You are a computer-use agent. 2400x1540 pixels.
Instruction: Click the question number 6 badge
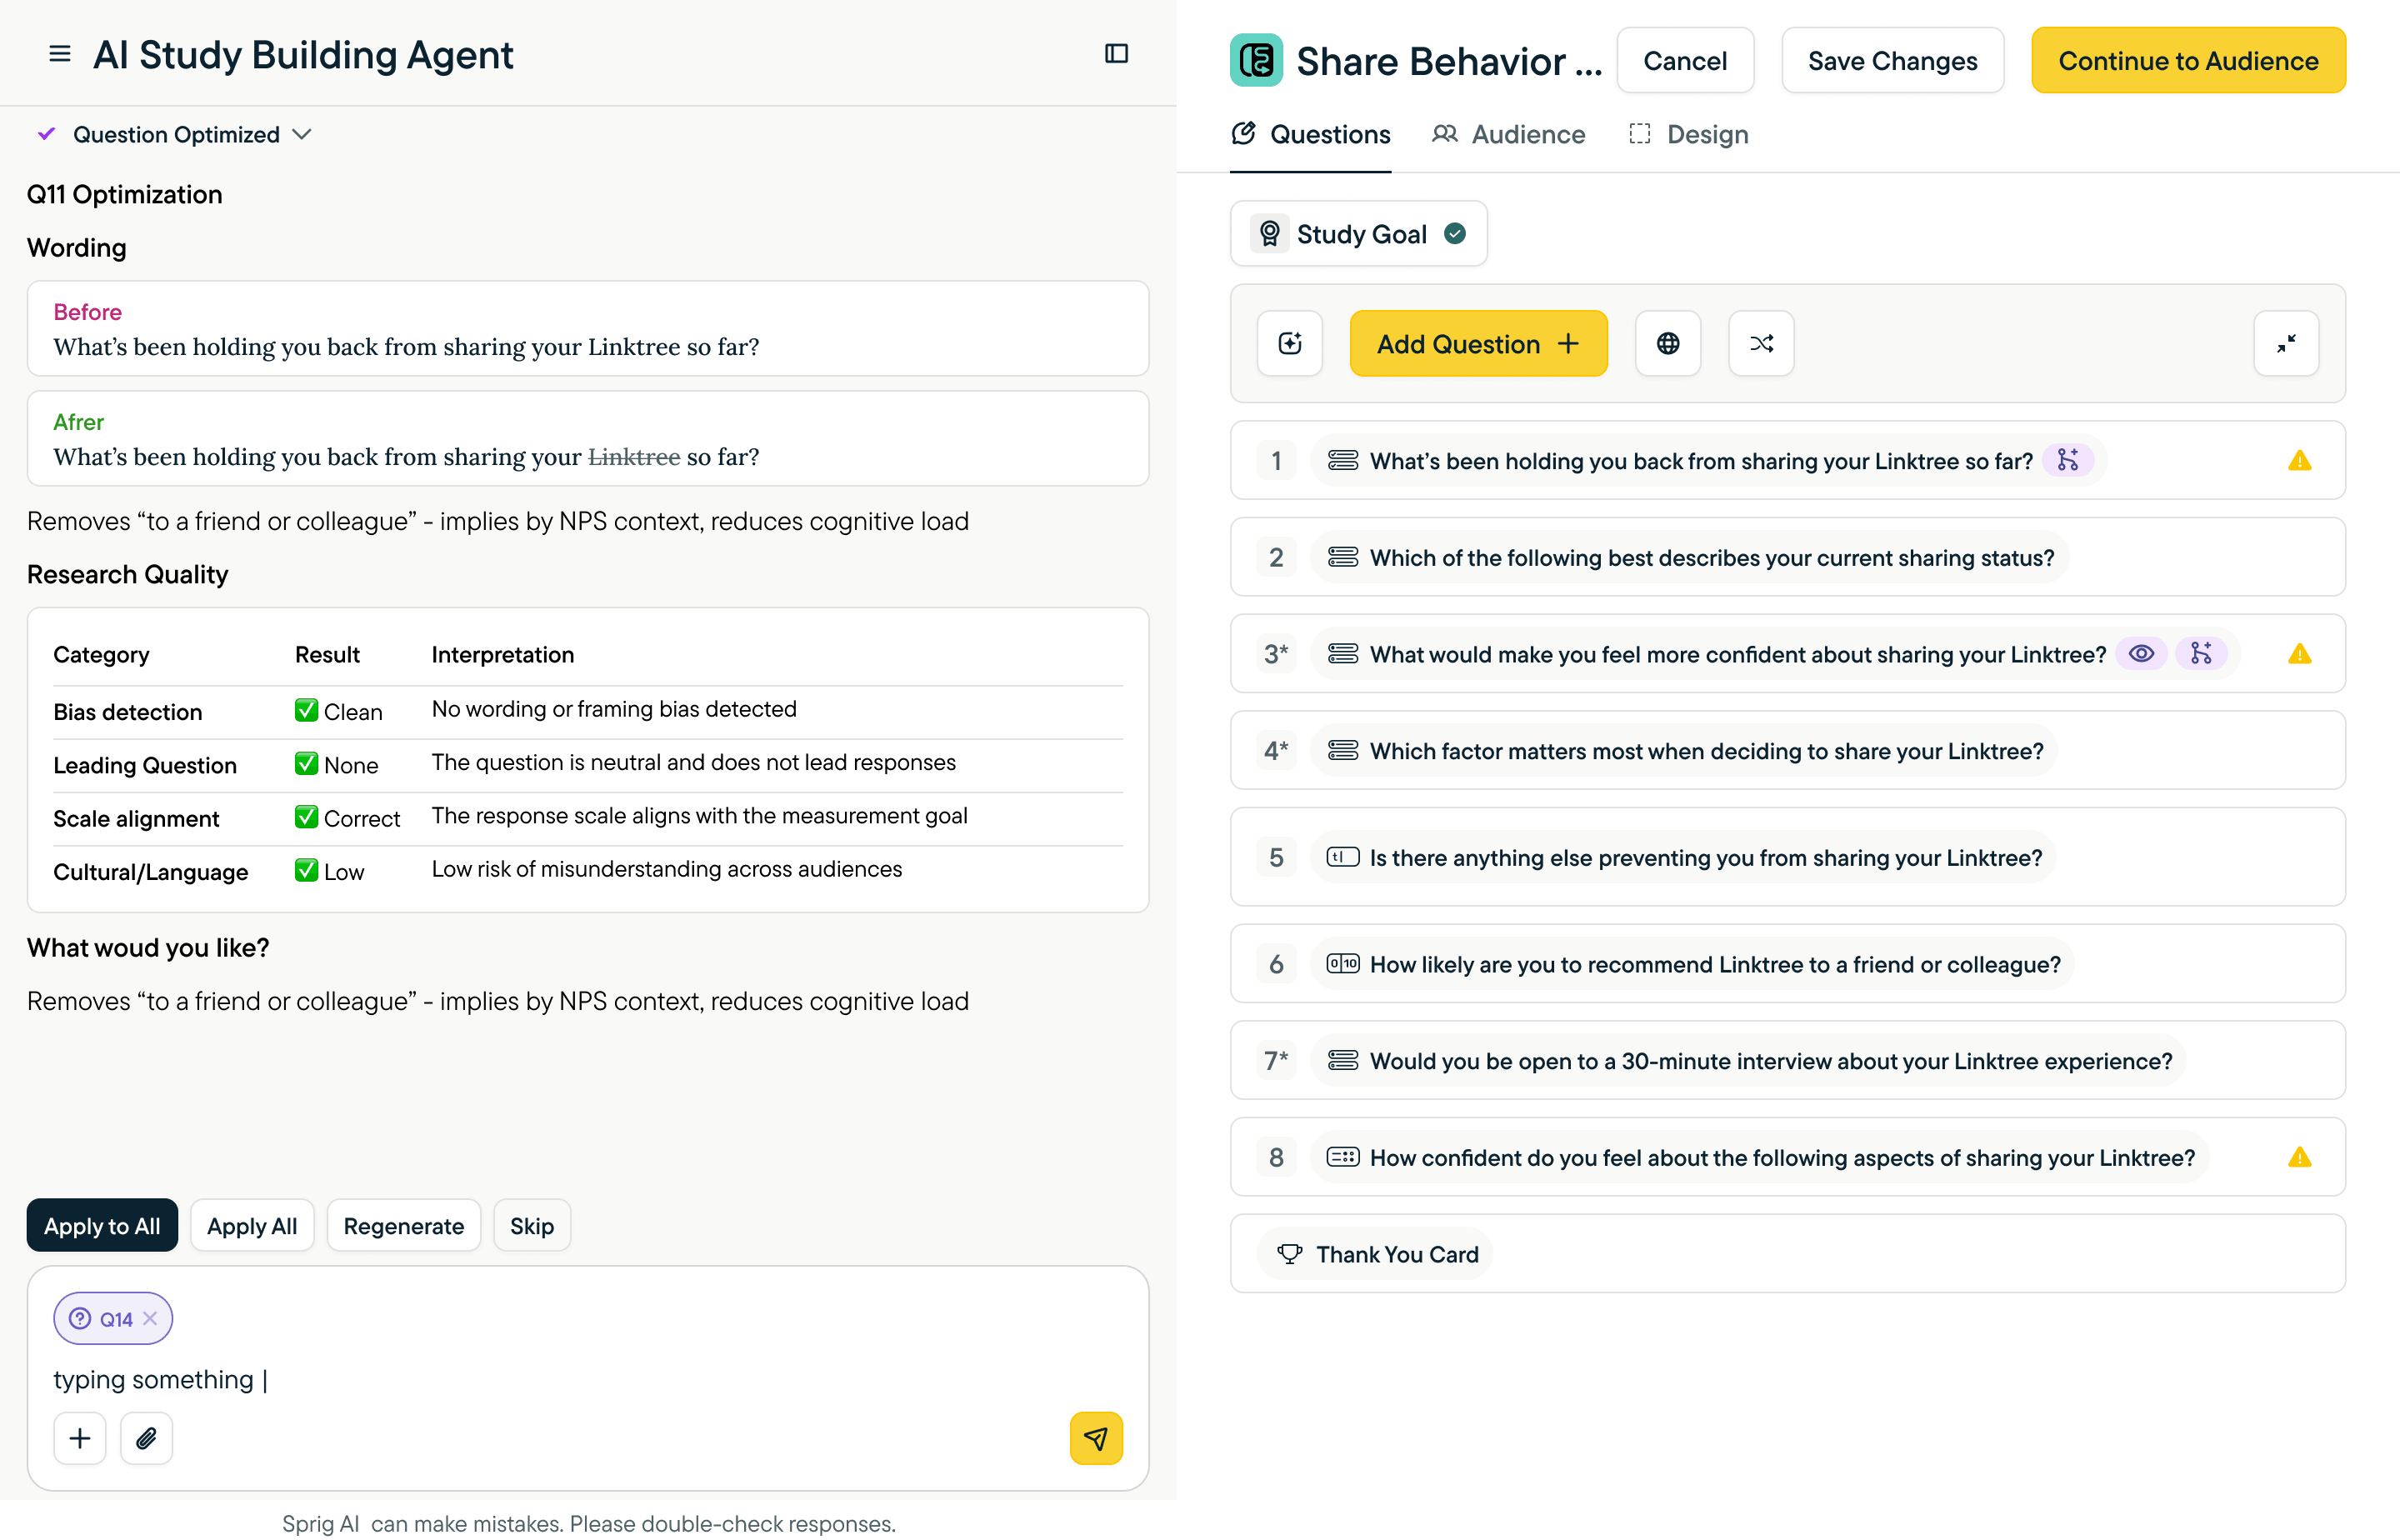pyautogui.click(x=1276, y=963)
